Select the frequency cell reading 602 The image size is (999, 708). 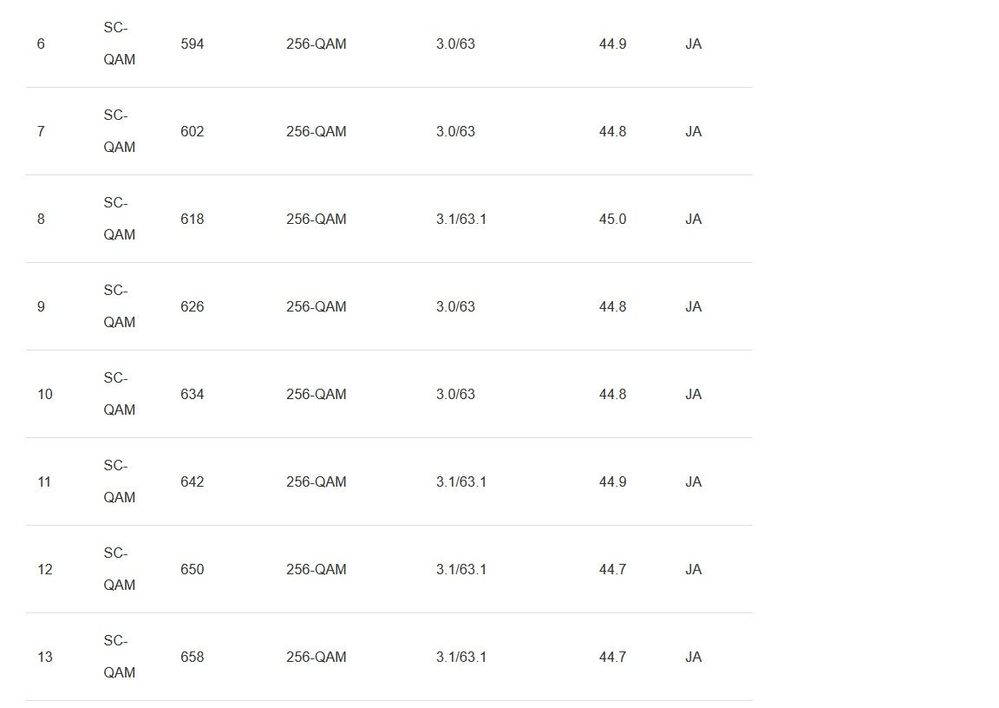coord(192,131)
